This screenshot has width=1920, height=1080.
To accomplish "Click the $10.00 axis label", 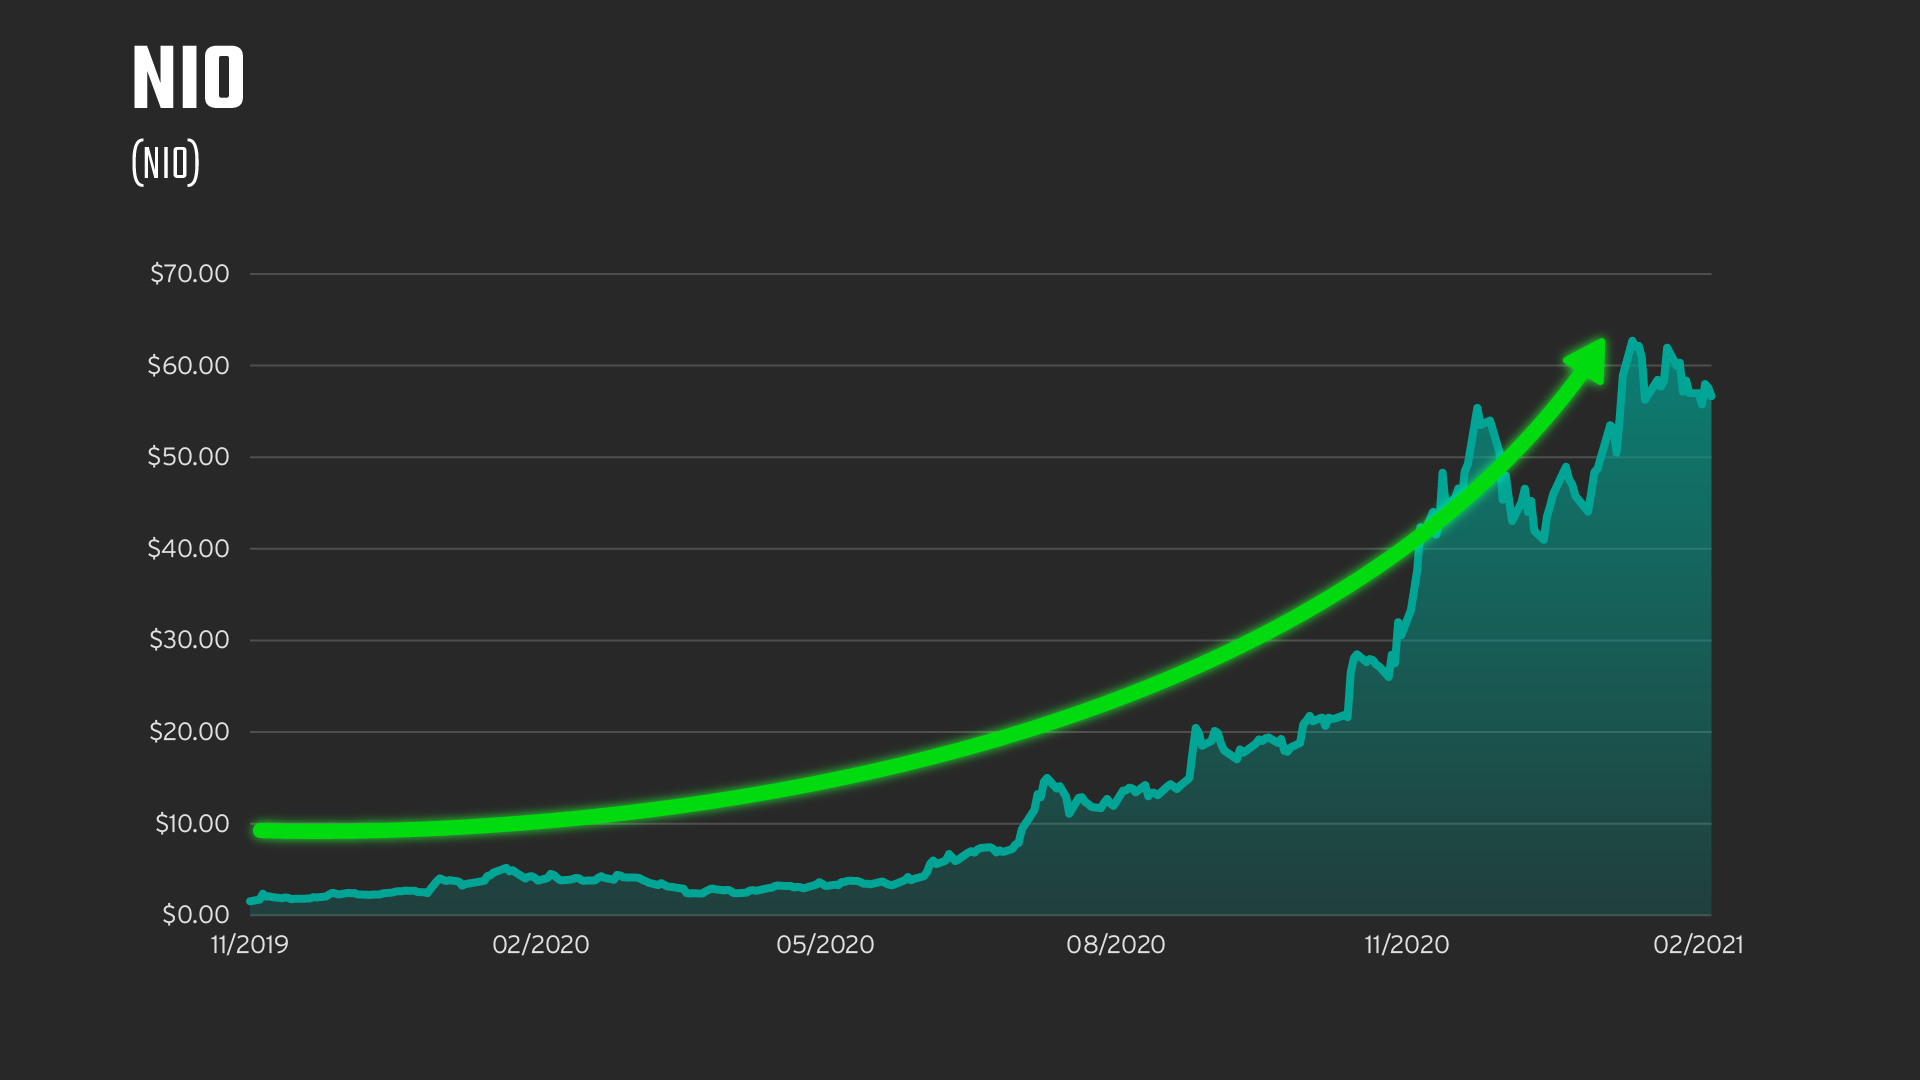I will (x=191, y=824).
